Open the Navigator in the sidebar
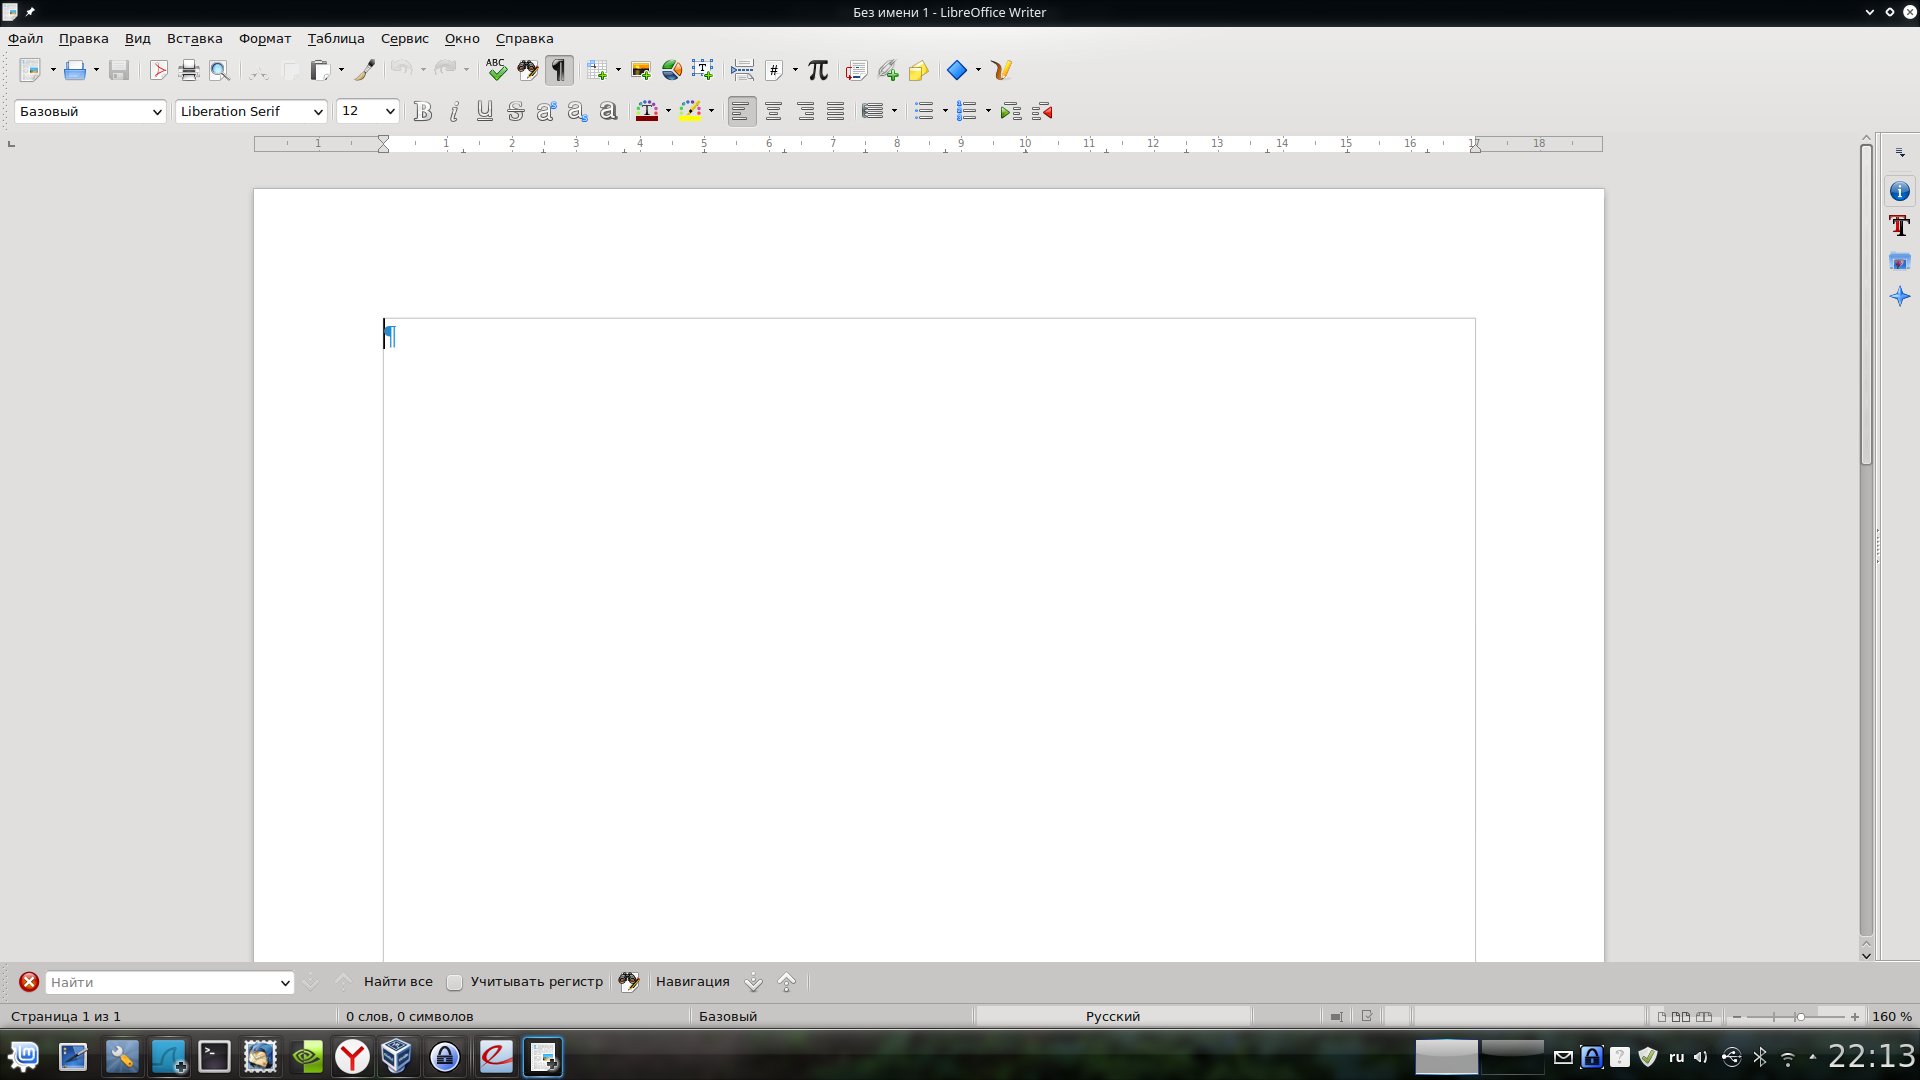1920x1080 pixels. coord(1899,296)
